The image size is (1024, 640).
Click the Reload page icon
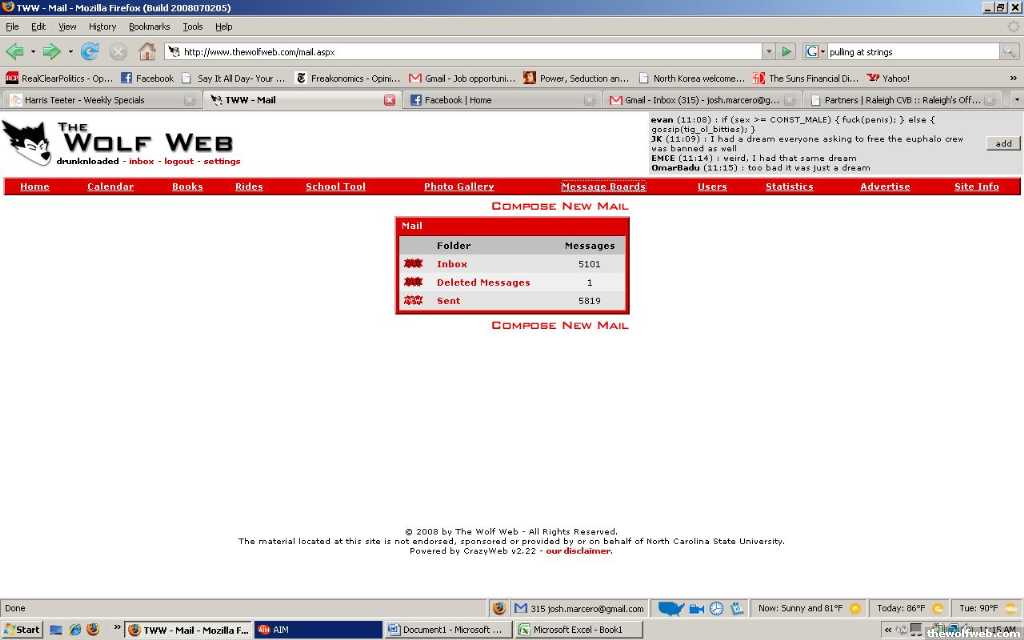pyautogui.click(x=90, y=51)
